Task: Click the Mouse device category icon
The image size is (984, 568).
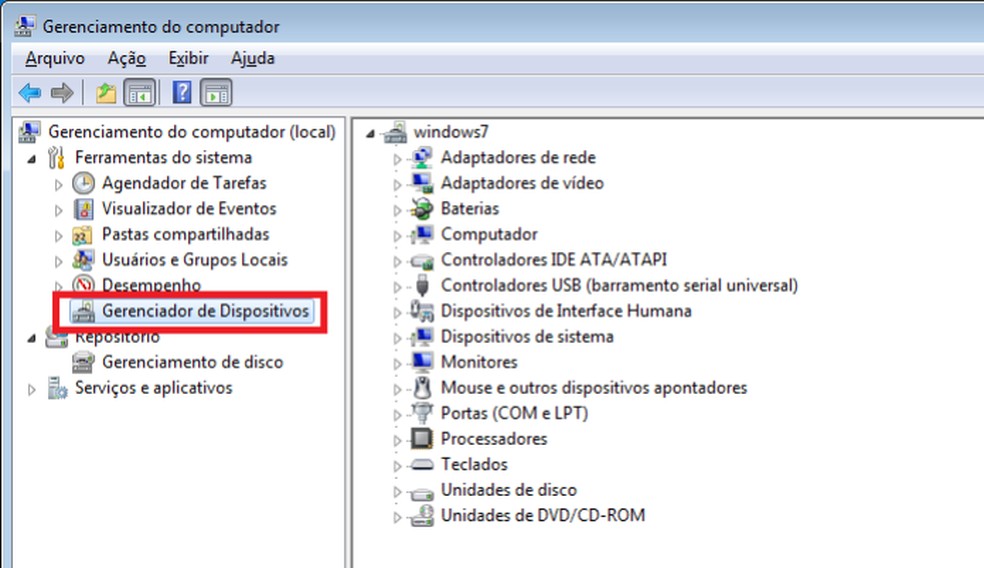Action: 422,388
